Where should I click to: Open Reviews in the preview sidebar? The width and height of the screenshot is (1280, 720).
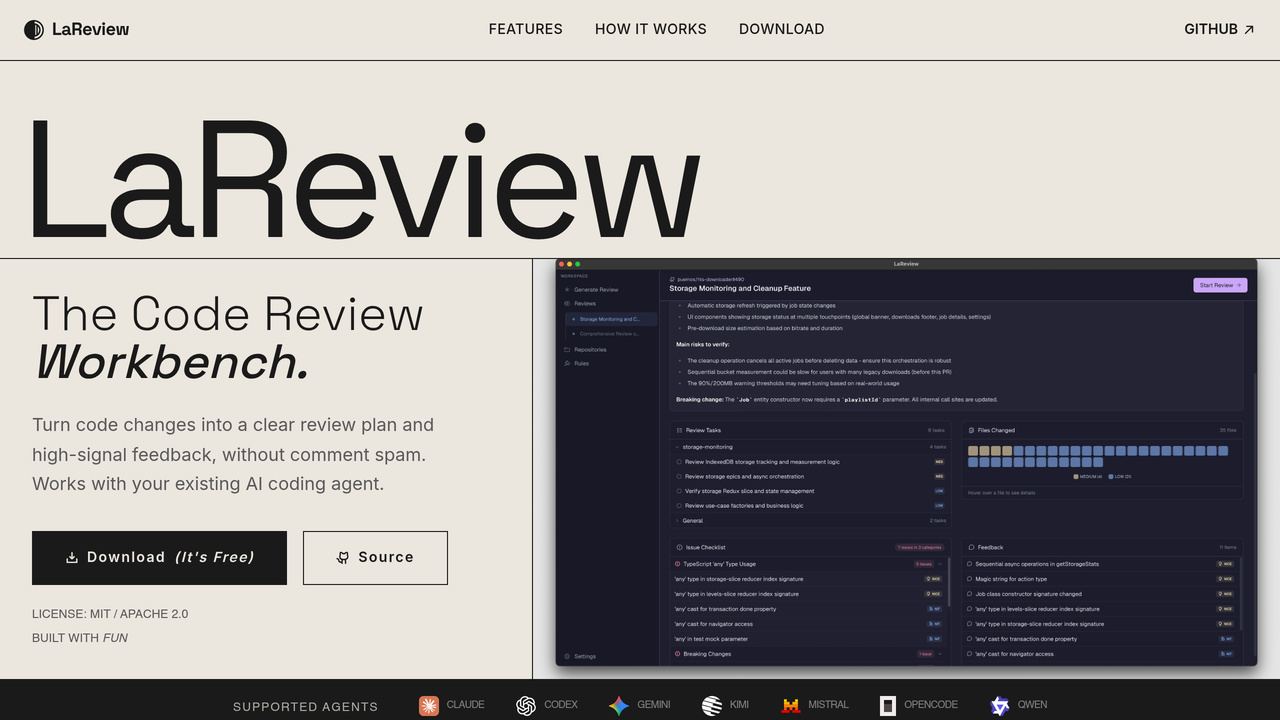click(585, 303)
